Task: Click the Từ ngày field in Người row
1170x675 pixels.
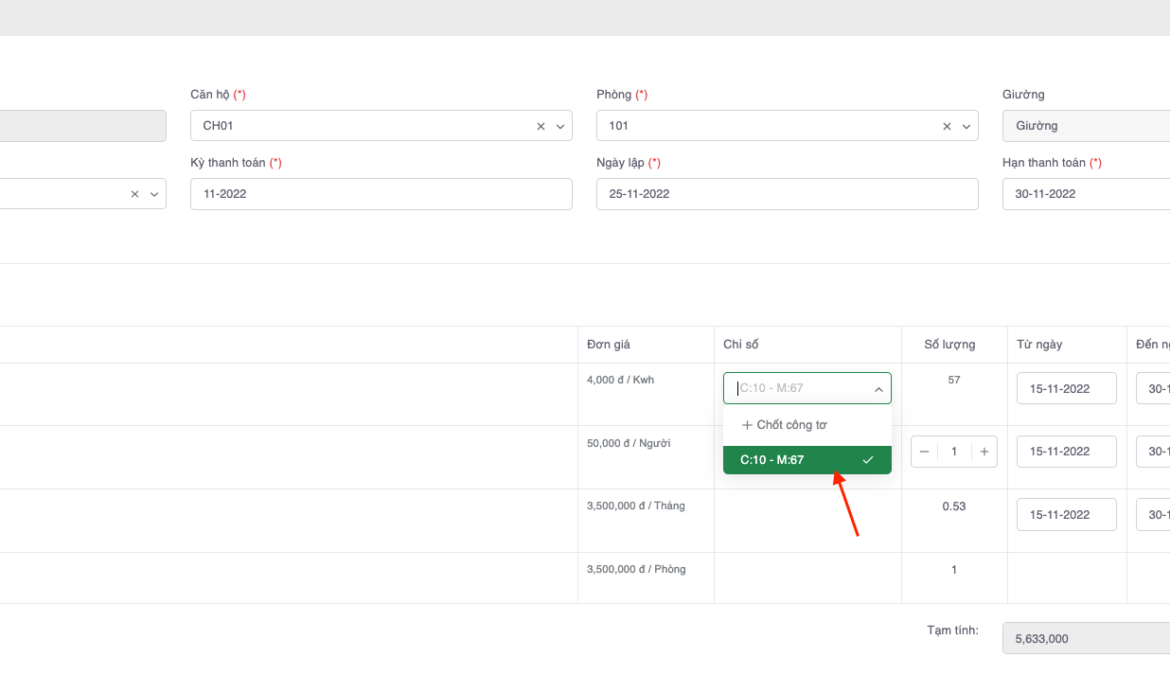Action: pos(1066,452)
